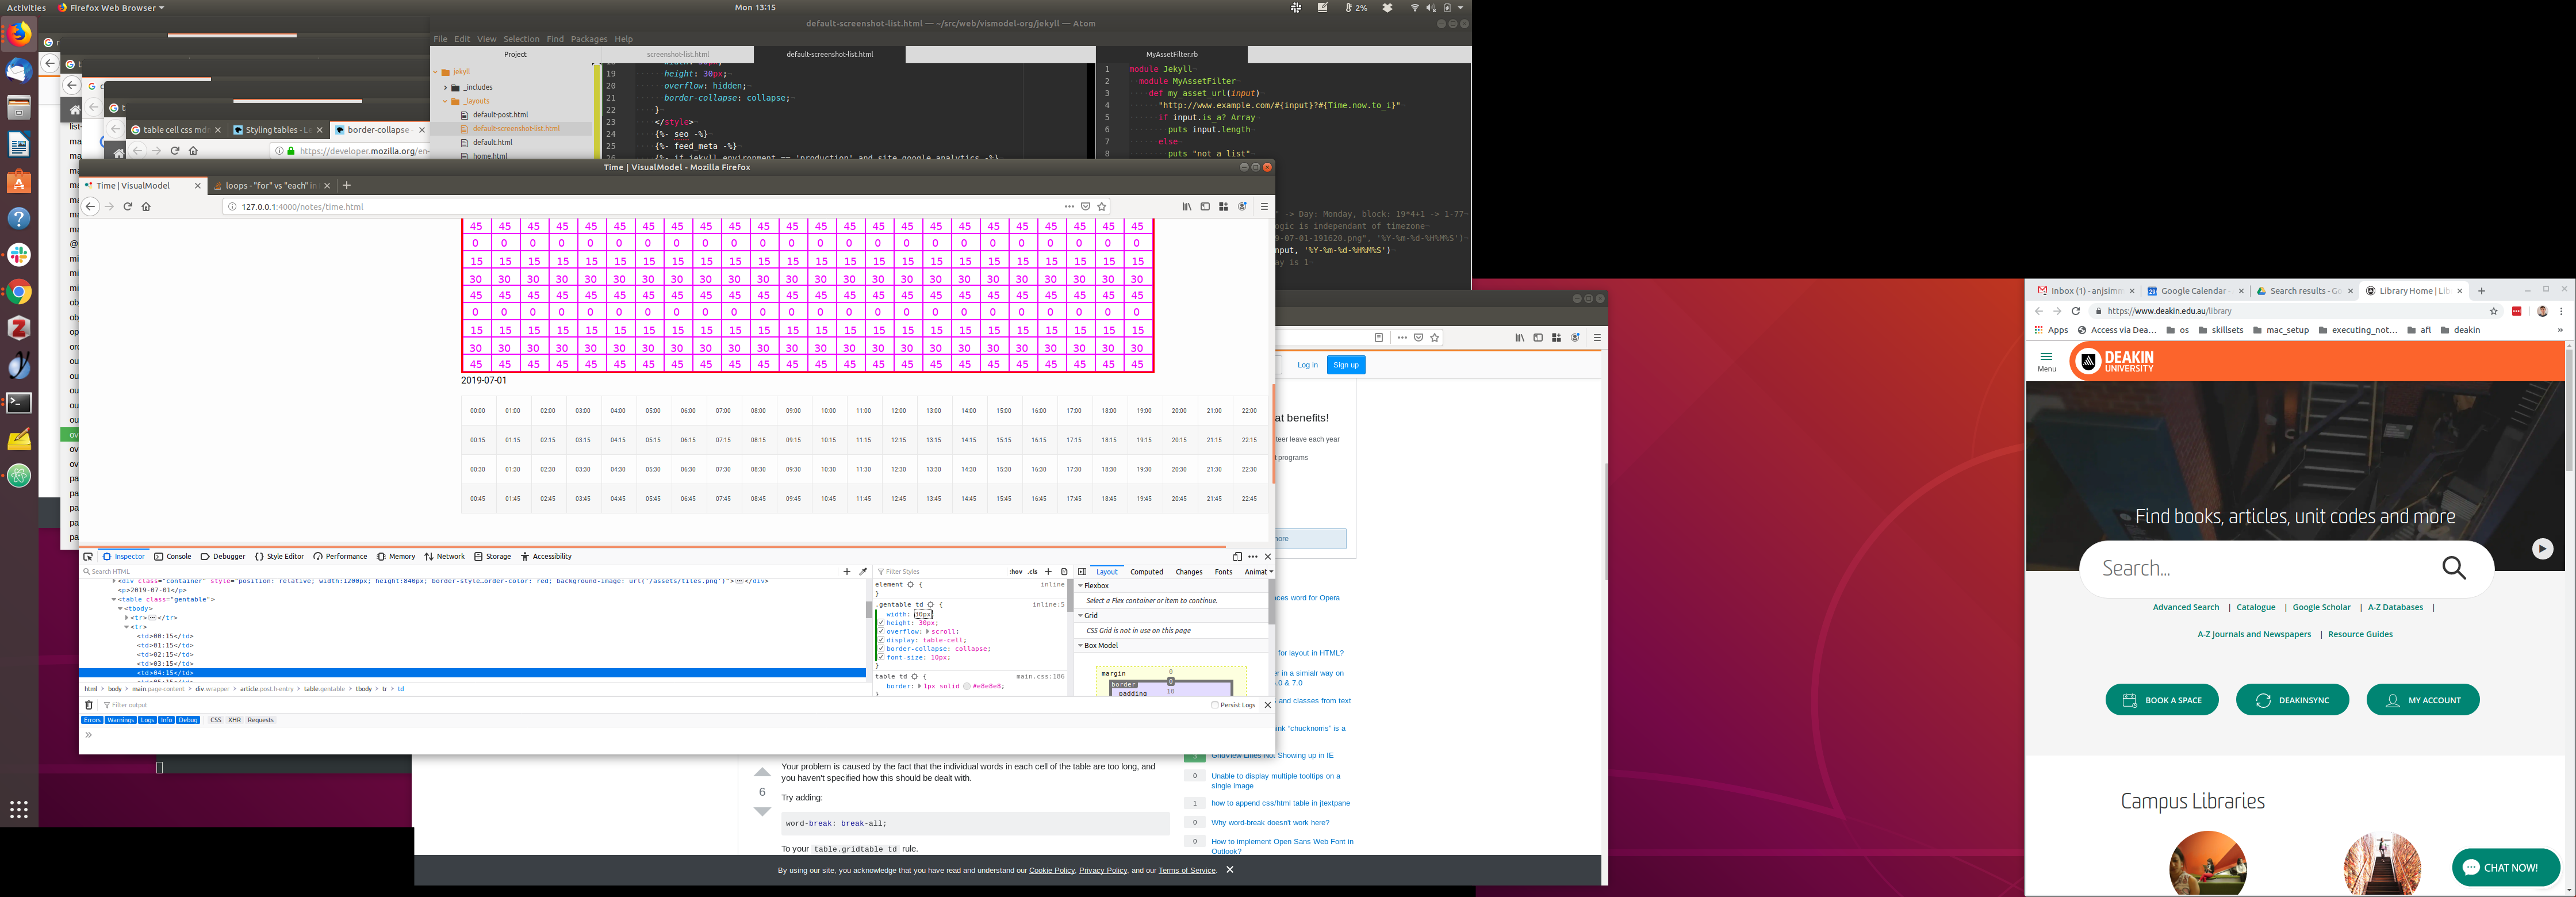Click the element picker icon in DevTools
Screen dimensions: 2576x897
[x=88, y=557]
